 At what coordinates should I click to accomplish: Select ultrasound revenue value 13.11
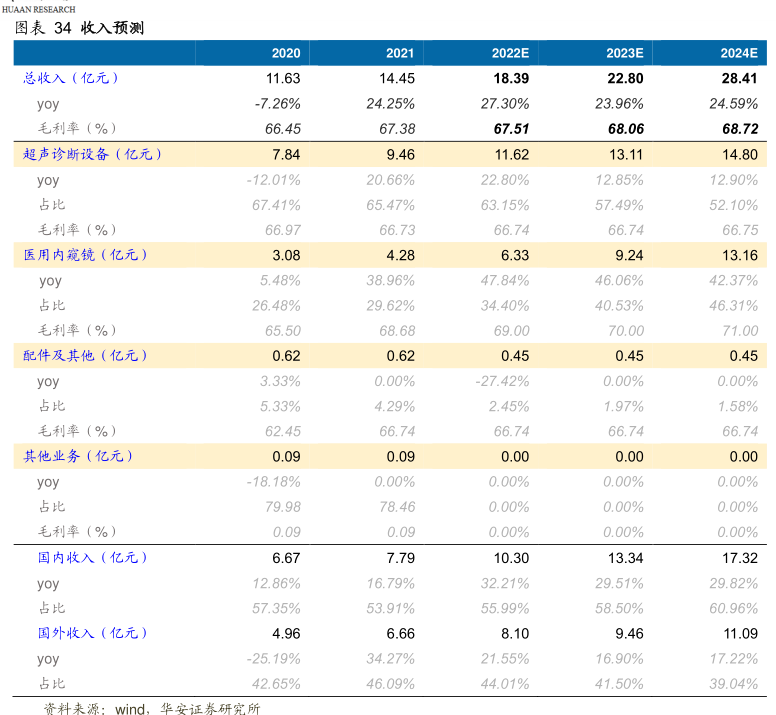pyautogui.click(x=626, y=155)
